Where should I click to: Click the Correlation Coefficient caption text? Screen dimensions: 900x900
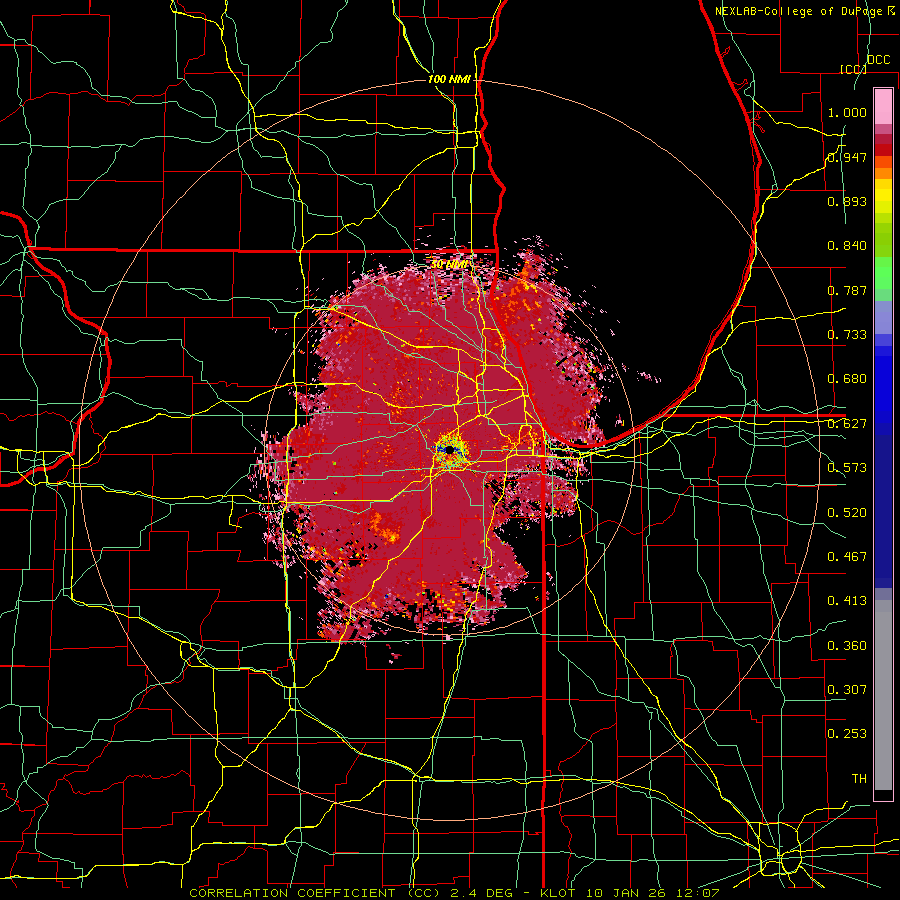454,893
